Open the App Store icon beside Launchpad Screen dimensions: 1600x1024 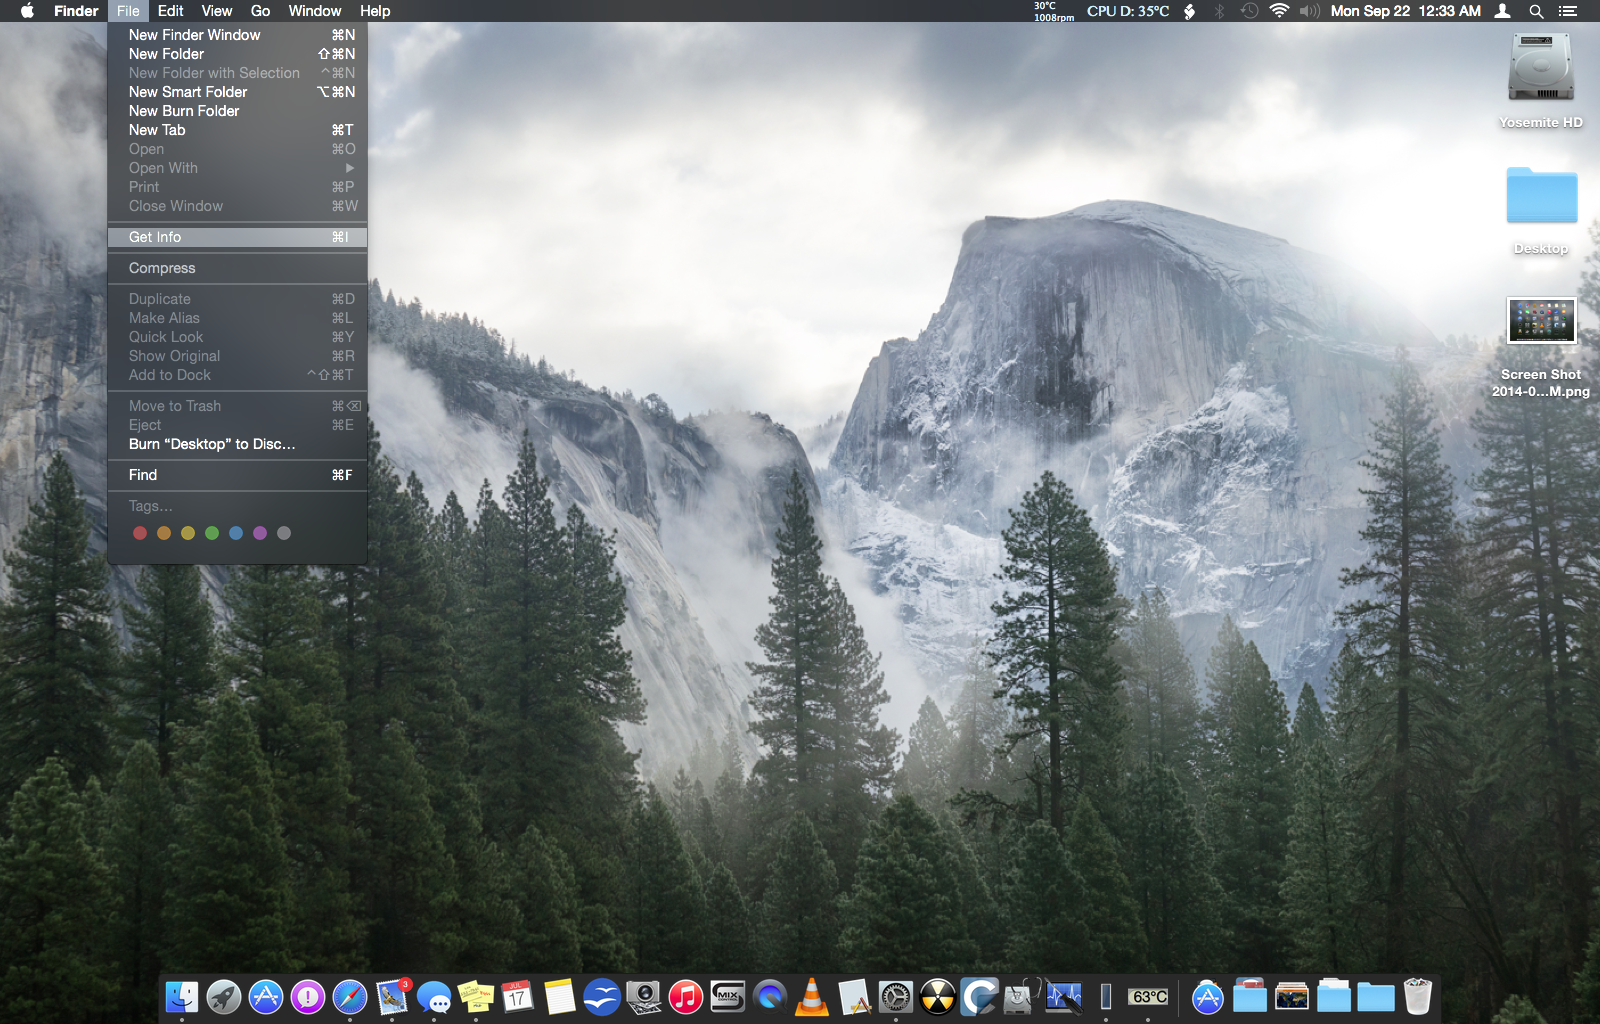[x=265, y=997]
